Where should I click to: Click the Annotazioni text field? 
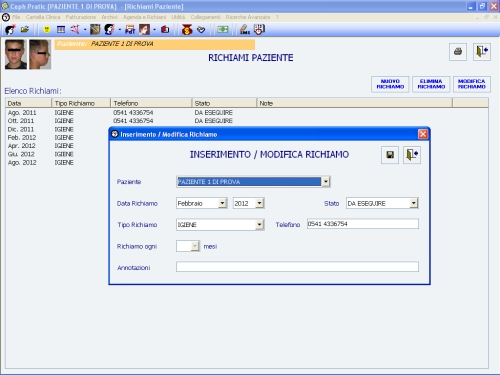coord(297,267)
